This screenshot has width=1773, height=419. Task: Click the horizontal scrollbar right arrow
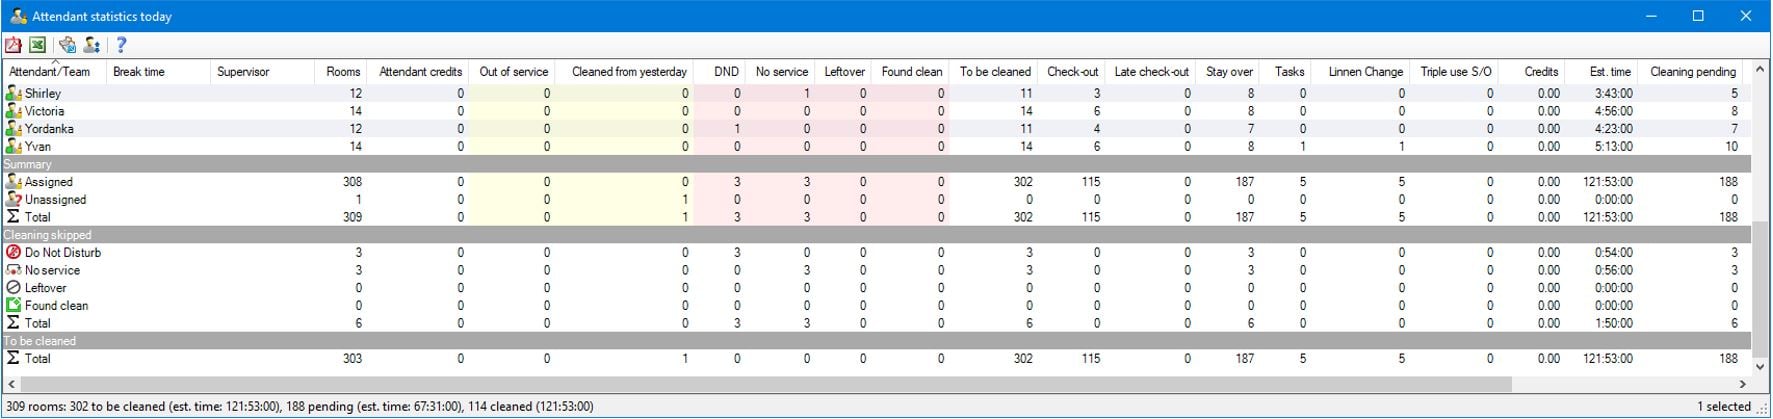[x=1742, y=384]
